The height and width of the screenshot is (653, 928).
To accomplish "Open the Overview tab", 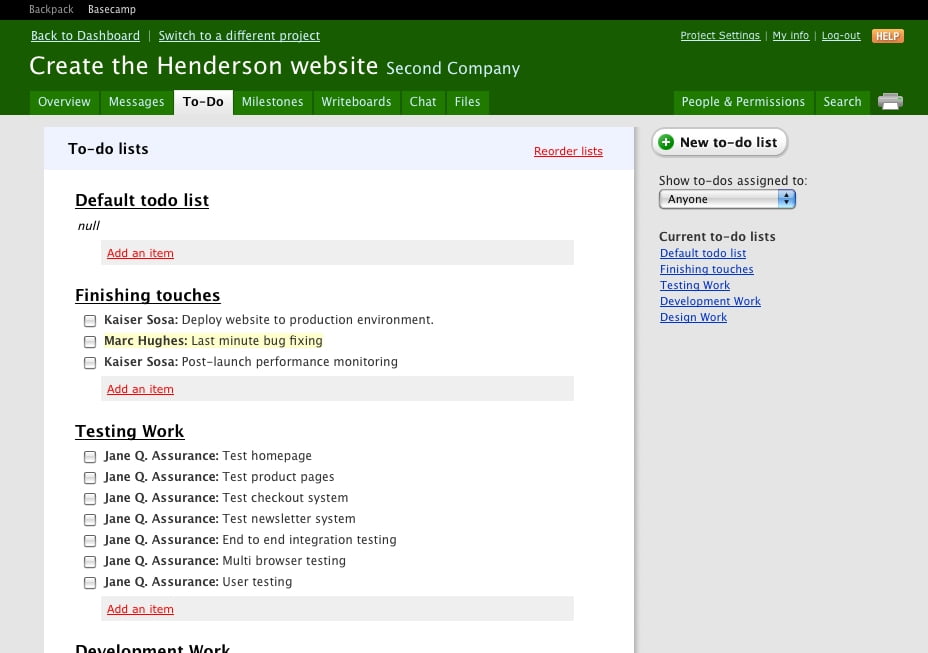I will point(65,102).
